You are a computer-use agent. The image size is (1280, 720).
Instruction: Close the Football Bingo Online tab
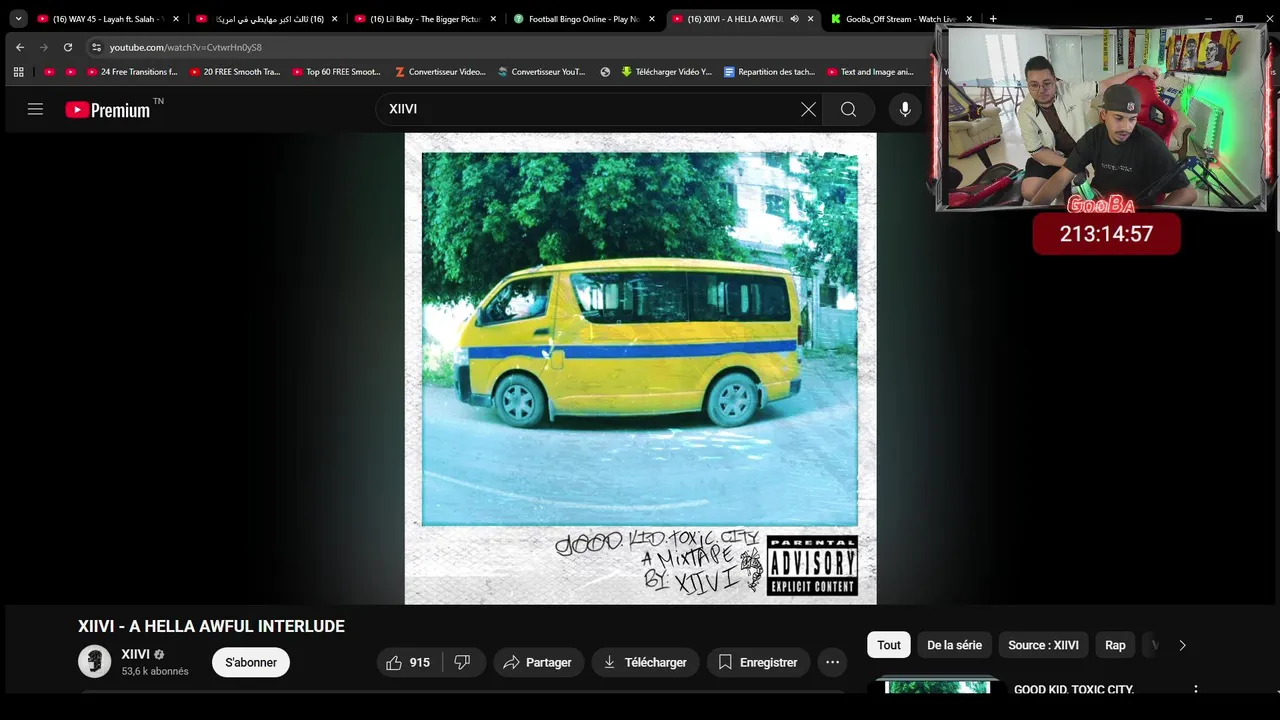pos(652,19)
